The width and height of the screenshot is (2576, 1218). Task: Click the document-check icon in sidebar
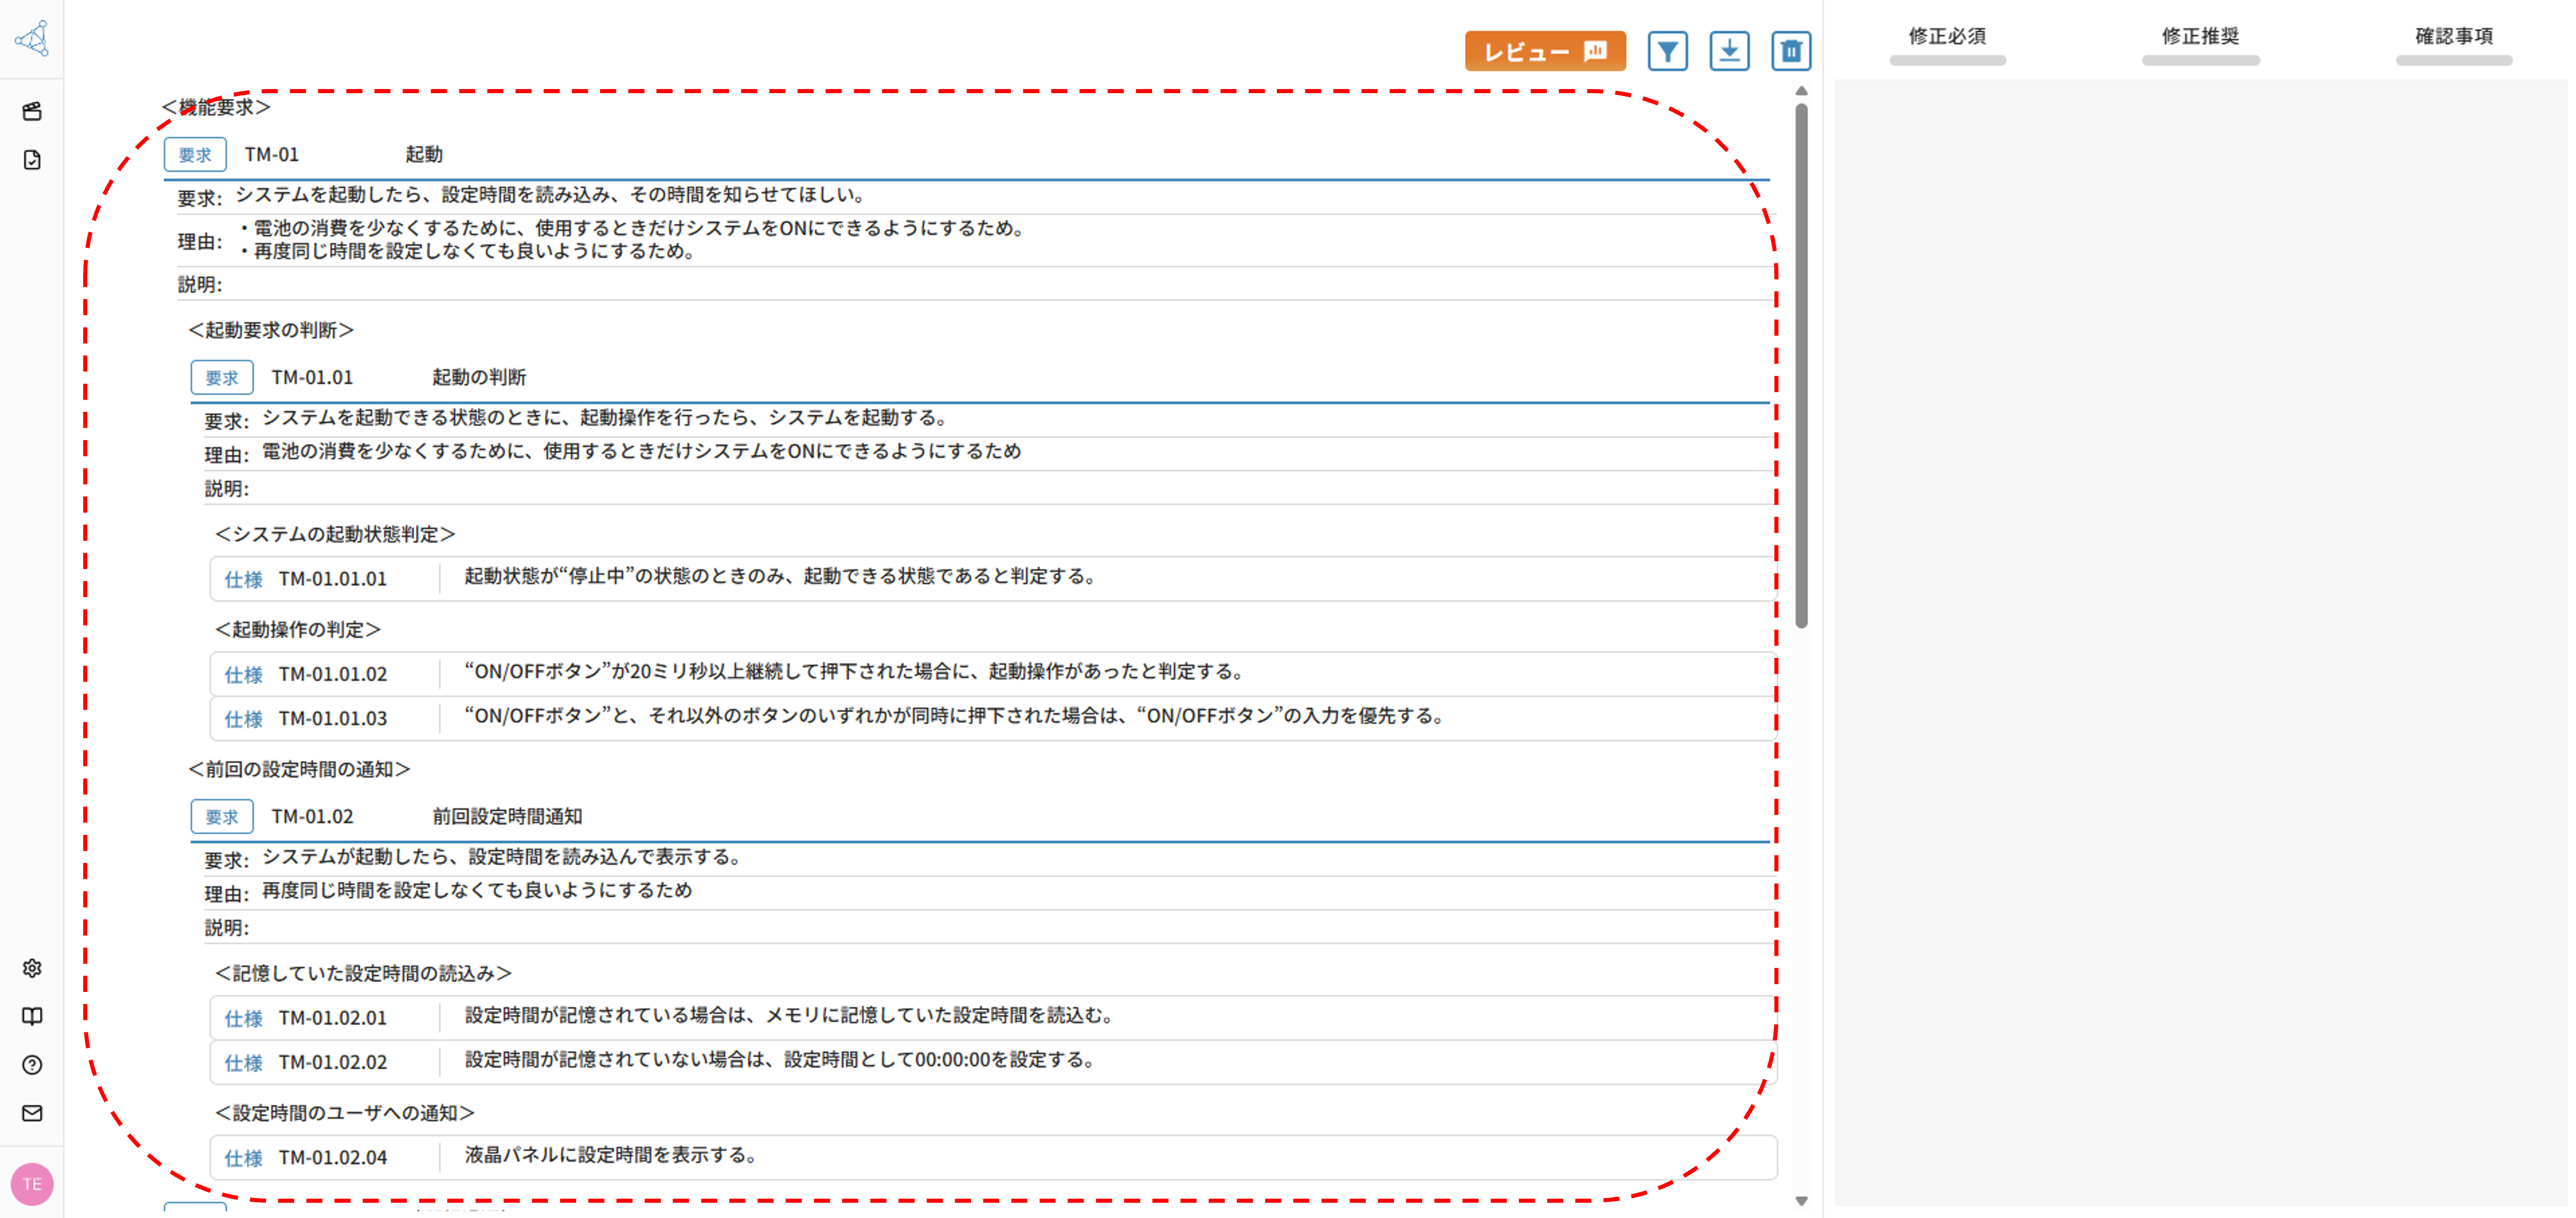pyautogui.click(x=32, y=158)
